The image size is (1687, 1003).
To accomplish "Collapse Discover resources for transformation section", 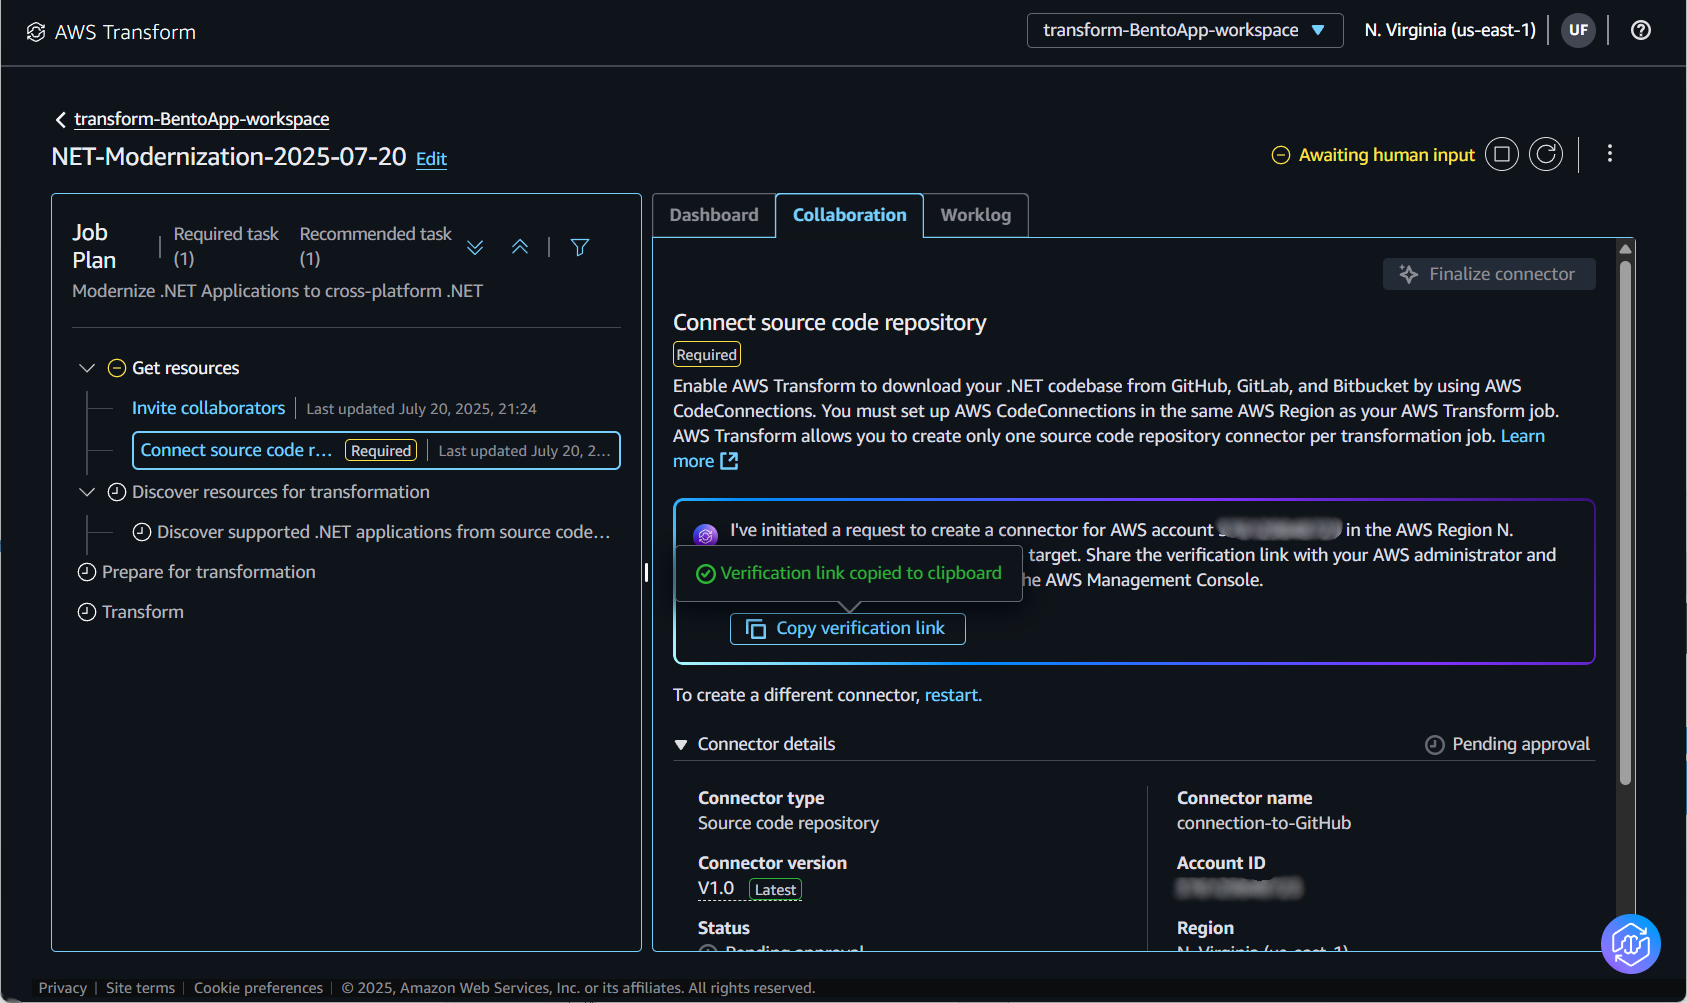I will click(87, 492).
